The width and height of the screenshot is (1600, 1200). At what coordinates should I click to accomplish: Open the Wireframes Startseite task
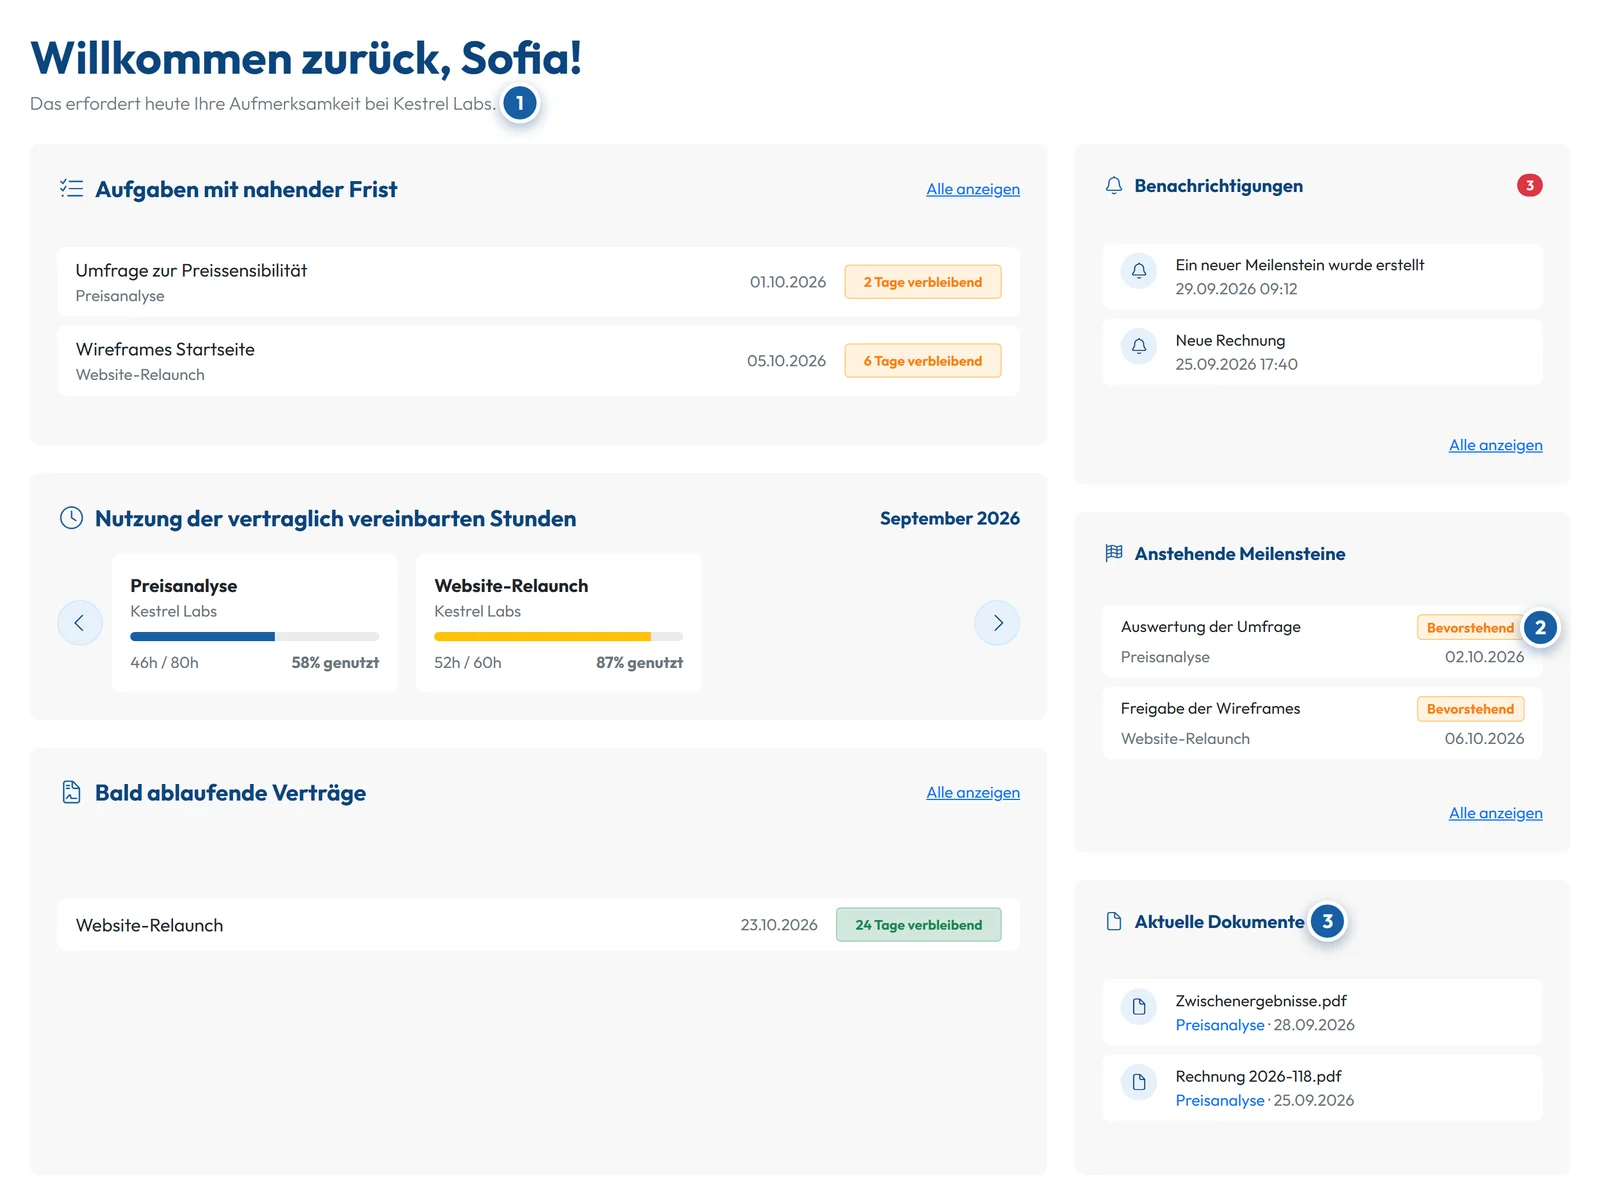[538, 361]
